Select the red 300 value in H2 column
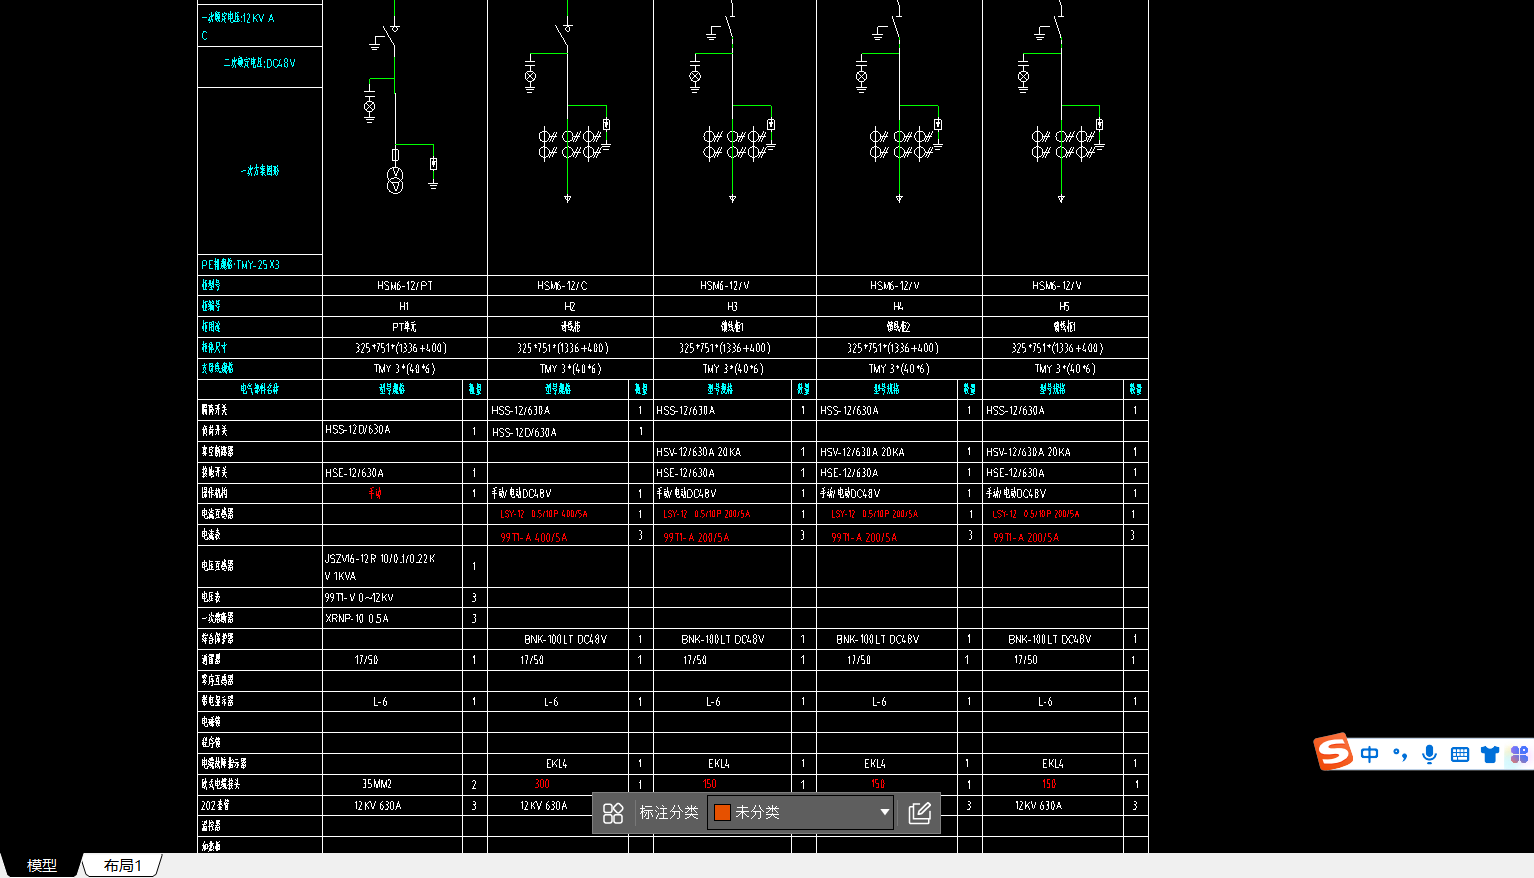The height and width of the screenshot is (878, 1534). [542, 784]
